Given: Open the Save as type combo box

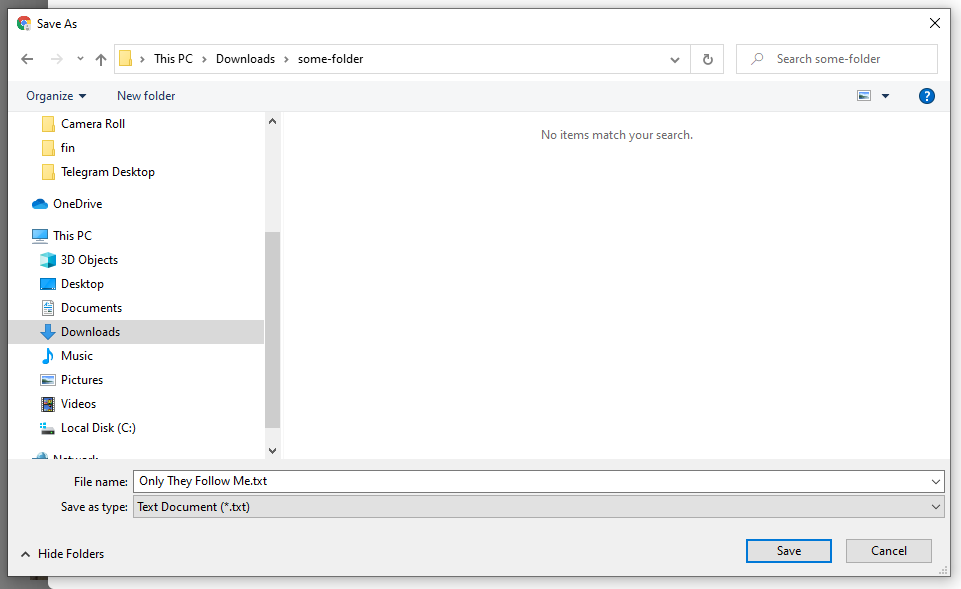Looking at the screenshot, I should pos(539,507).
